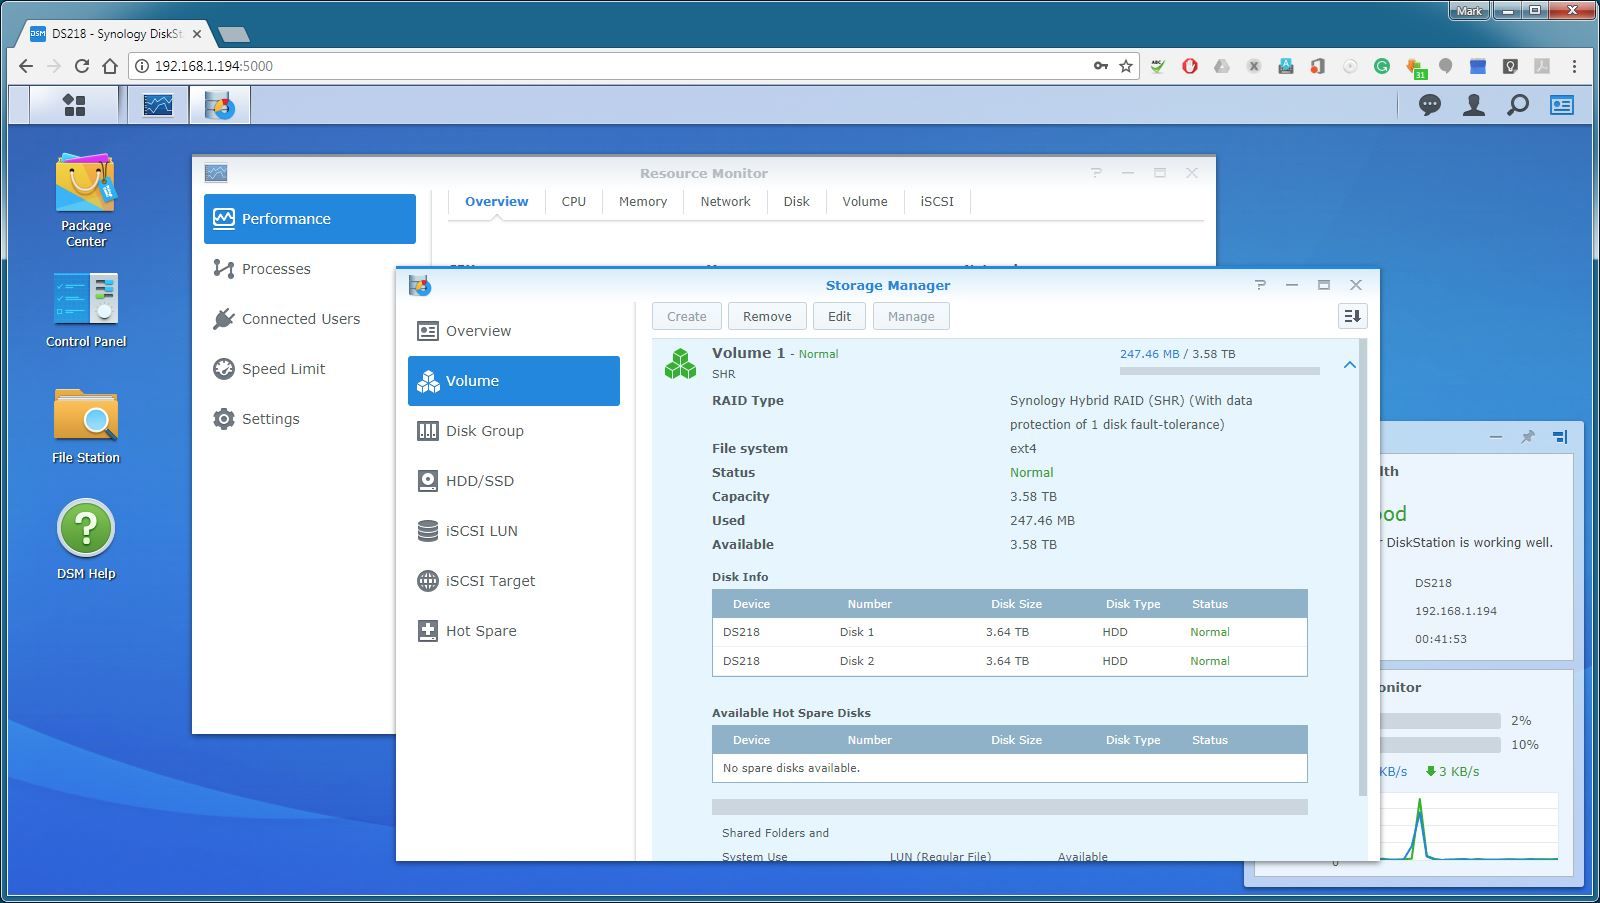The image size is (1600, 903).
Task: Click the browser reload button
Action: (x=82, y=66)
